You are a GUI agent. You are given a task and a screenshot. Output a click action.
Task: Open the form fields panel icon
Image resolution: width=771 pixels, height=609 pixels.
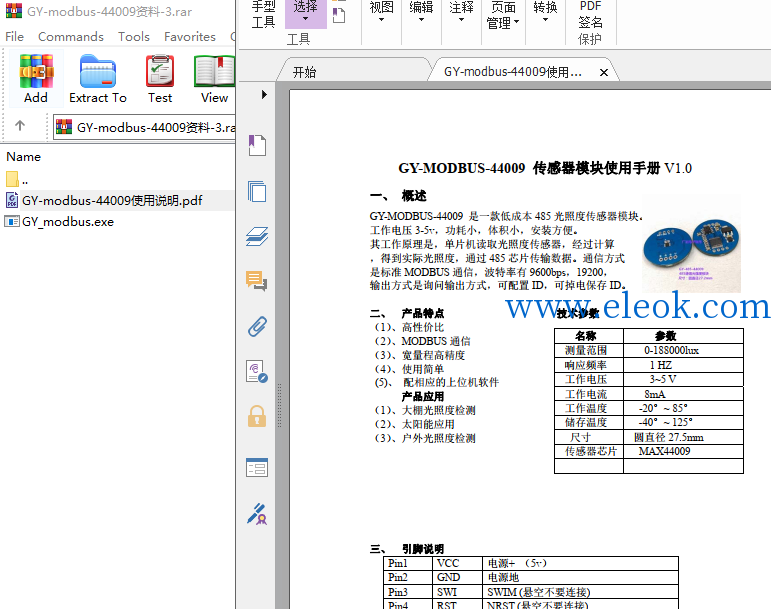pos(257,467)
